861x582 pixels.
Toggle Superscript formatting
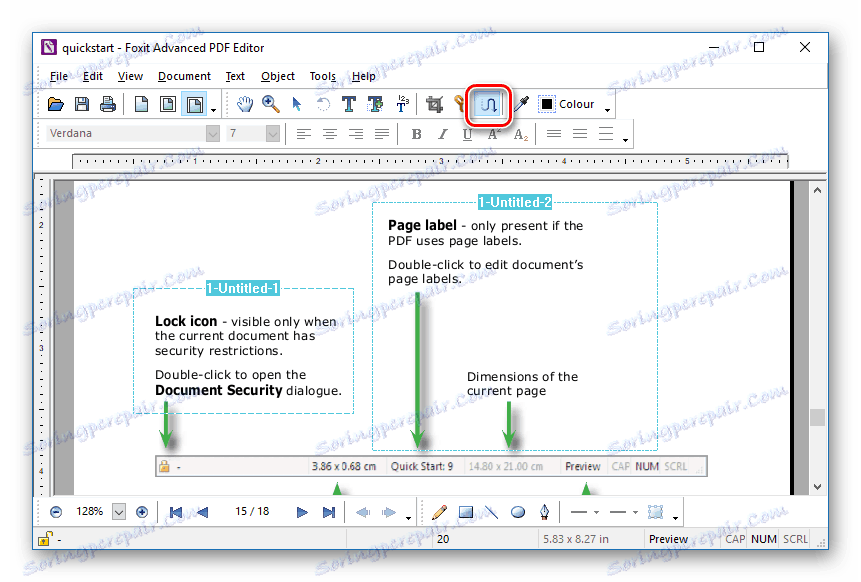point(494,133)
